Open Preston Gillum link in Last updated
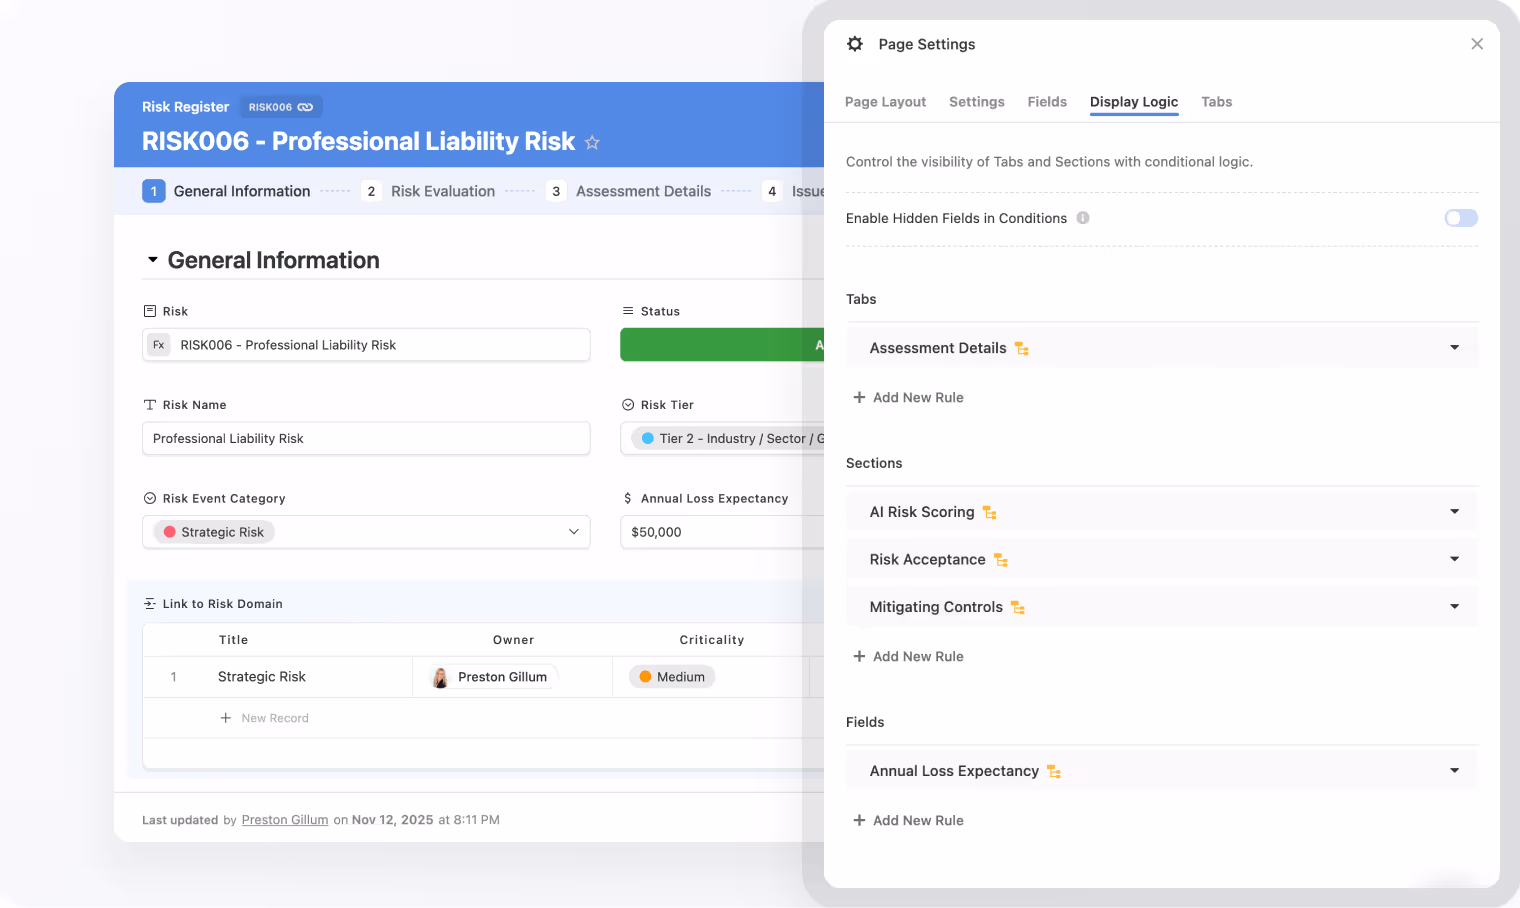The width and height of the screenshot is (1520, 908). 285,820
